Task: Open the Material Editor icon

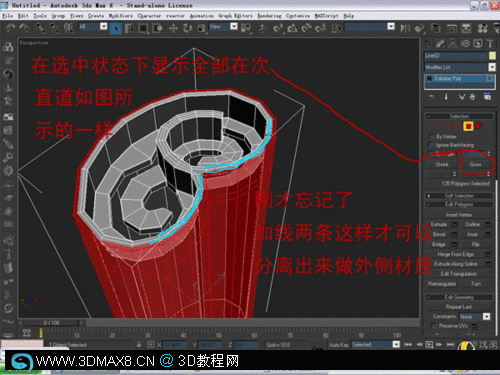Action: 482,28
